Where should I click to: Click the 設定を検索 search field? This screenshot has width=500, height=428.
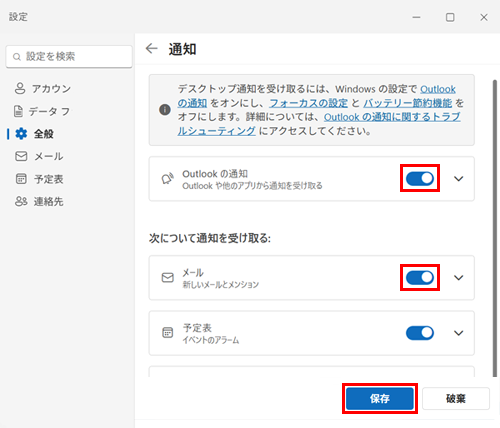[69, 57]
